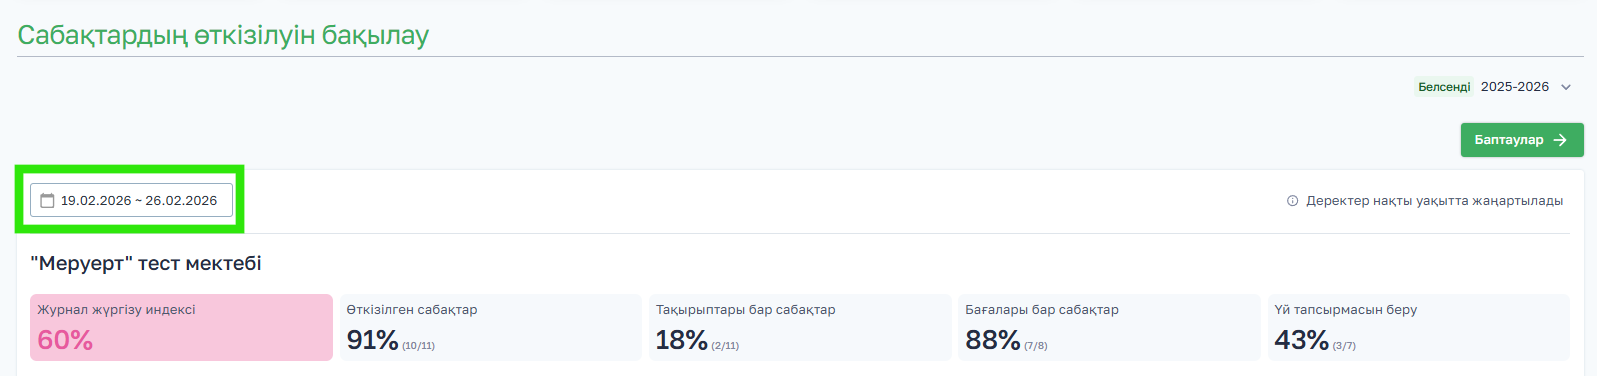Click the info icon beside Деректер нақты уақытта жаңартылады
The width and height of the screenshot is (1597, 376).
tap(1292, 201)
